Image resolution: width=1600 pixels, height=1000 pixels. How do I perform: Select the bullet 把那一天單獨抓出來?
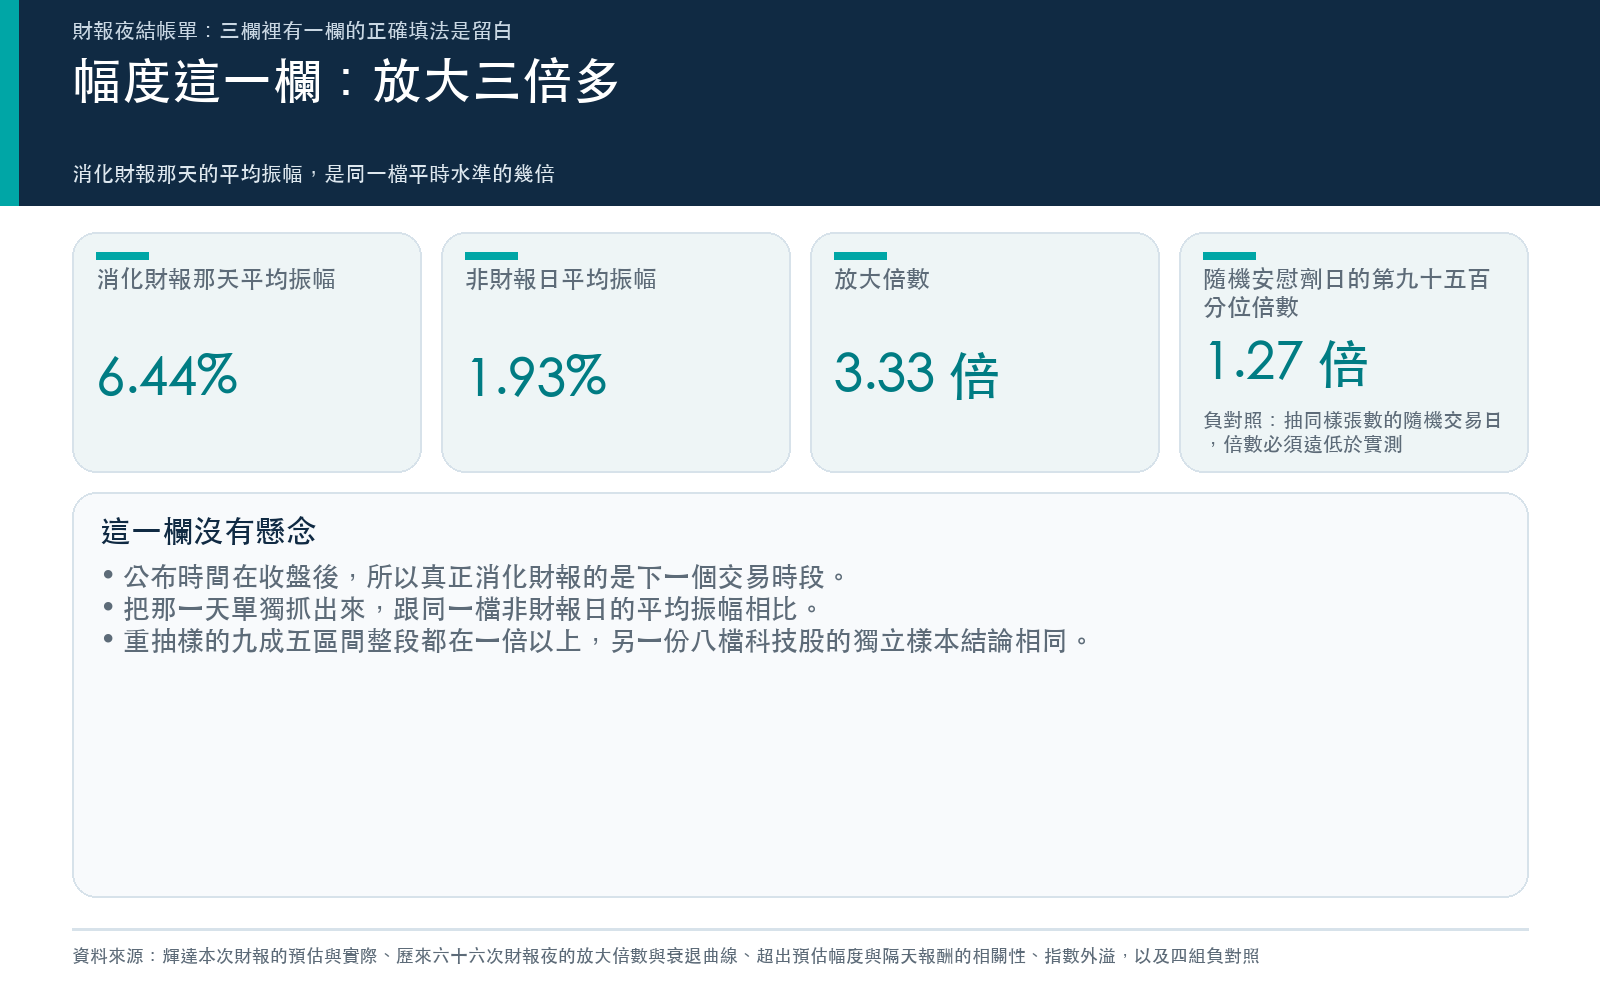click(461, 609)
